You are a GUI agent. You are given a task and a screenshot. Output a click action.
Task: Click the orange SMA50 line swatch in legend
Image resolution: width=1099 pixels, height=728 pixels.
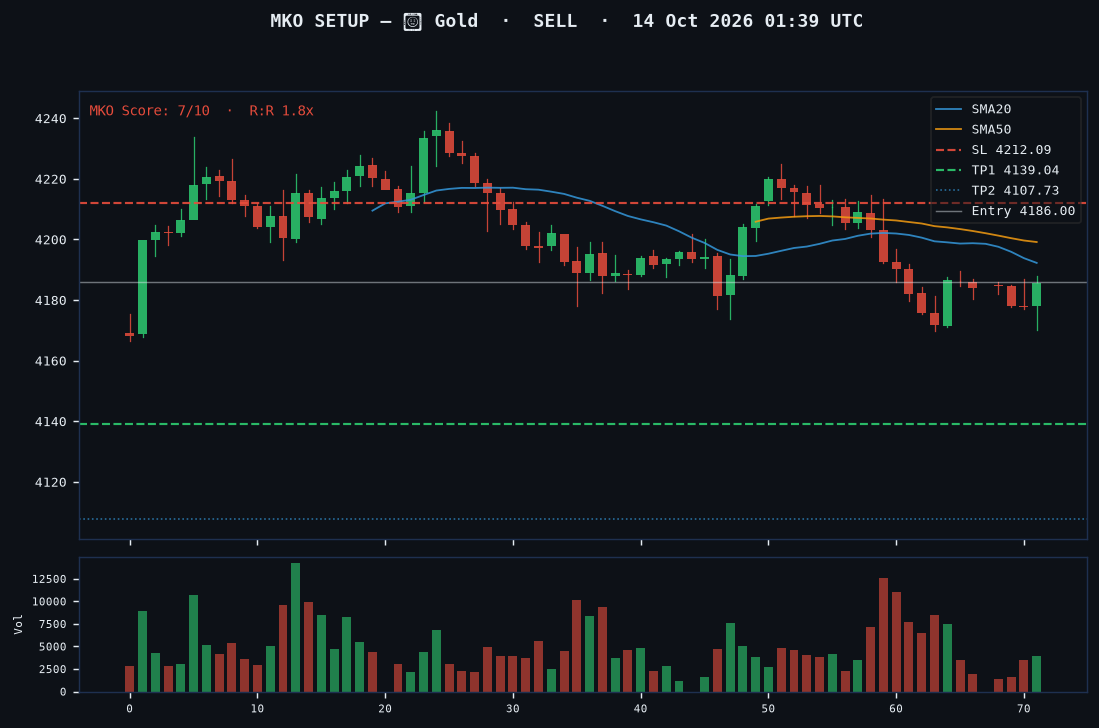(948, 129)
